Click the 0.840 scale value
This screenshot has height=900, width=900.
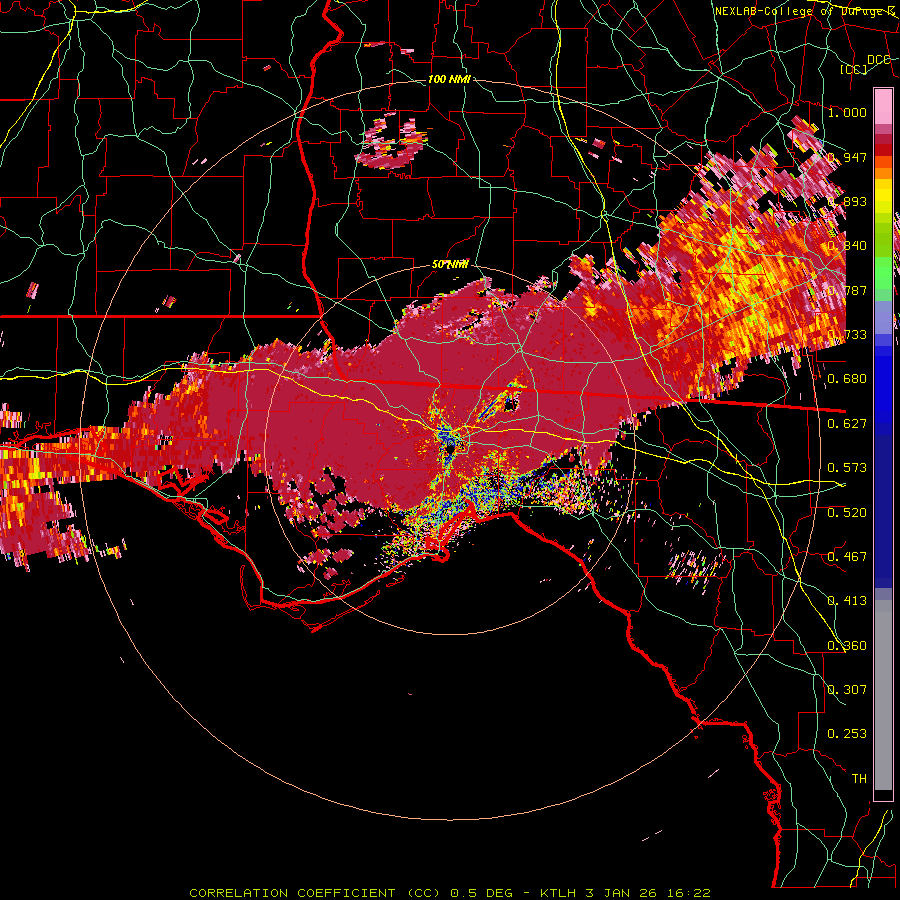click(x=847, y=246)
